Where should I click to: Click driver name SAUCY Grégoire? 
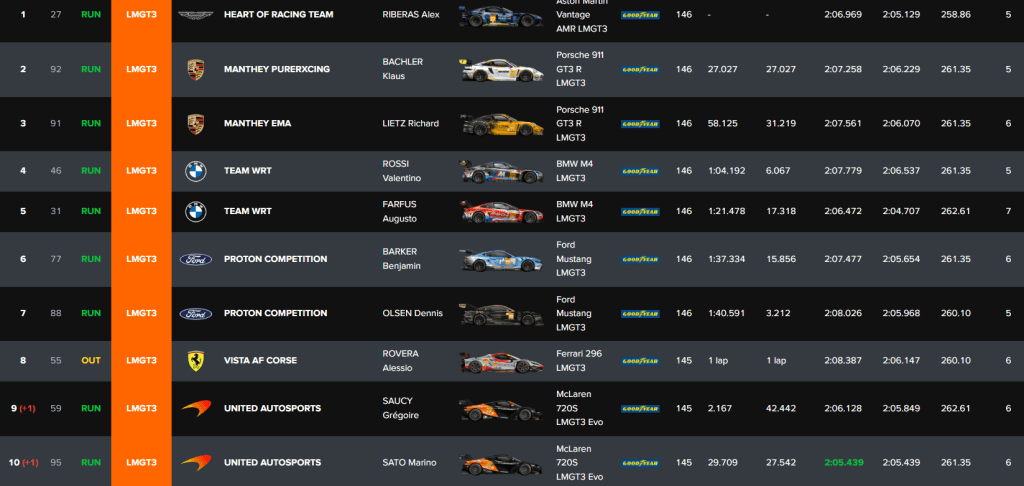(x=398, y=408)
